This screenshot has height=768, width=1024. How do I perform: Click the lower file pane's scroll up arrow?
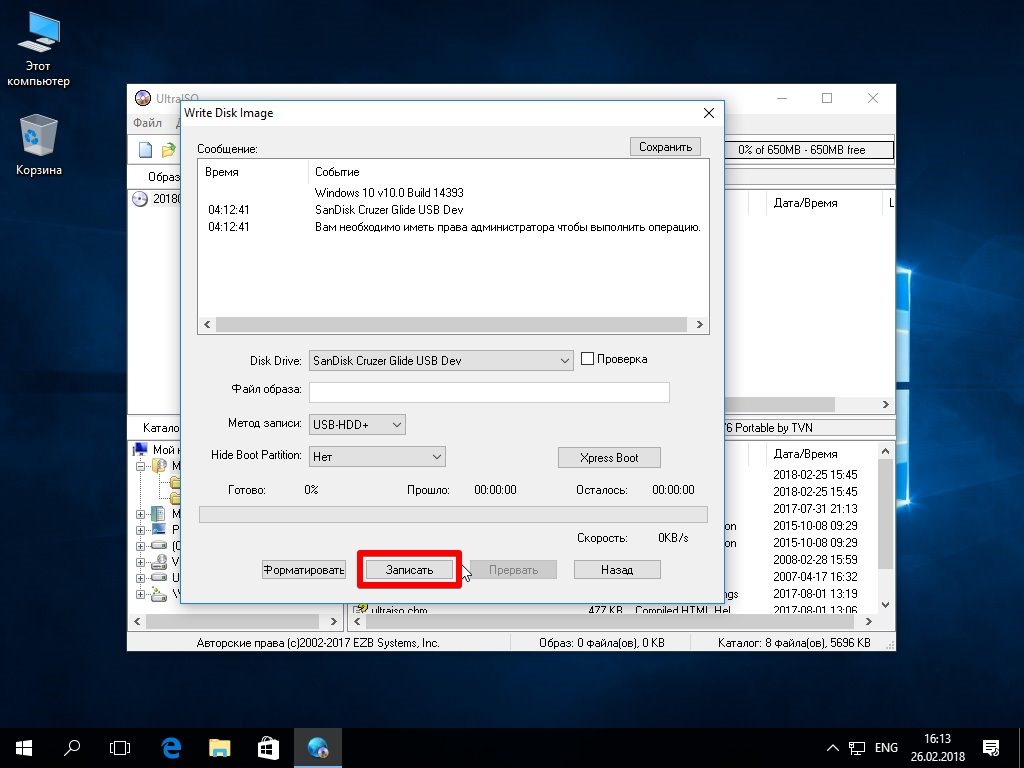(886, 451)
